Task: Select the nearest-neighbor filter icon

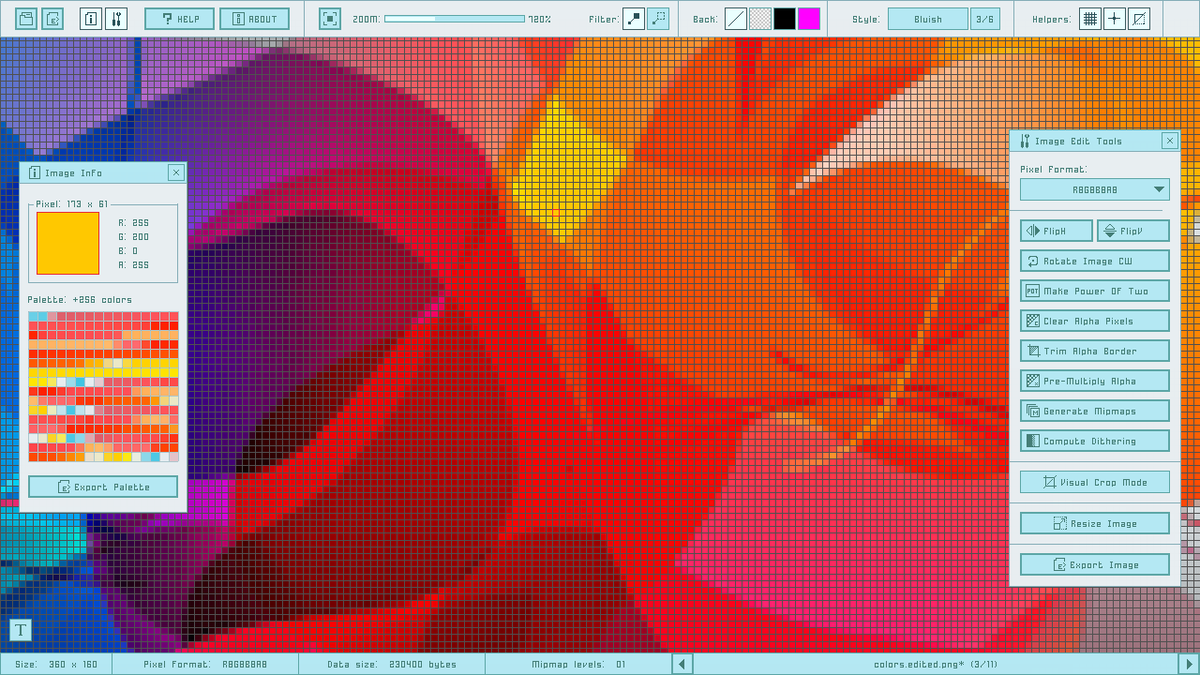Action: click(634, 18)
